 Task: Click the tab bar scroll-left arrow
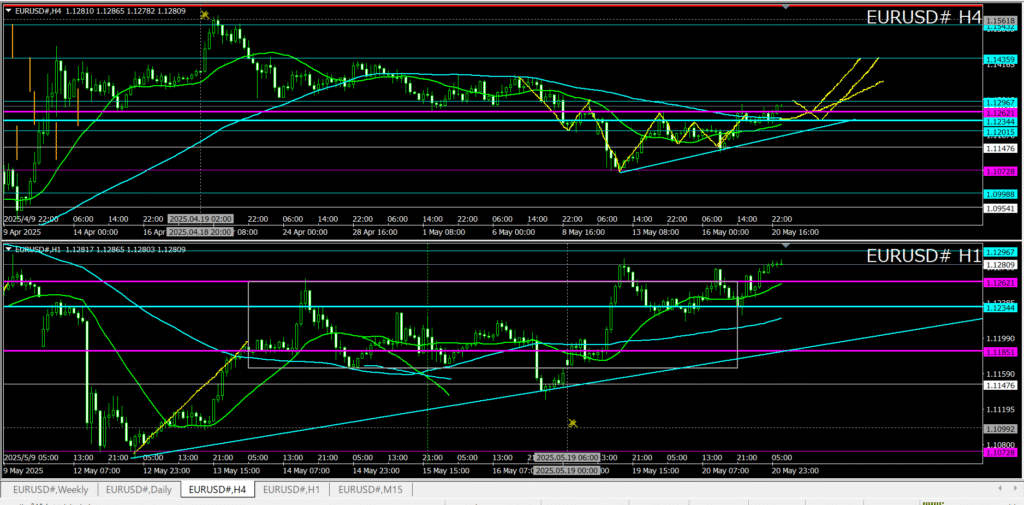click(x=1002, y=489)
